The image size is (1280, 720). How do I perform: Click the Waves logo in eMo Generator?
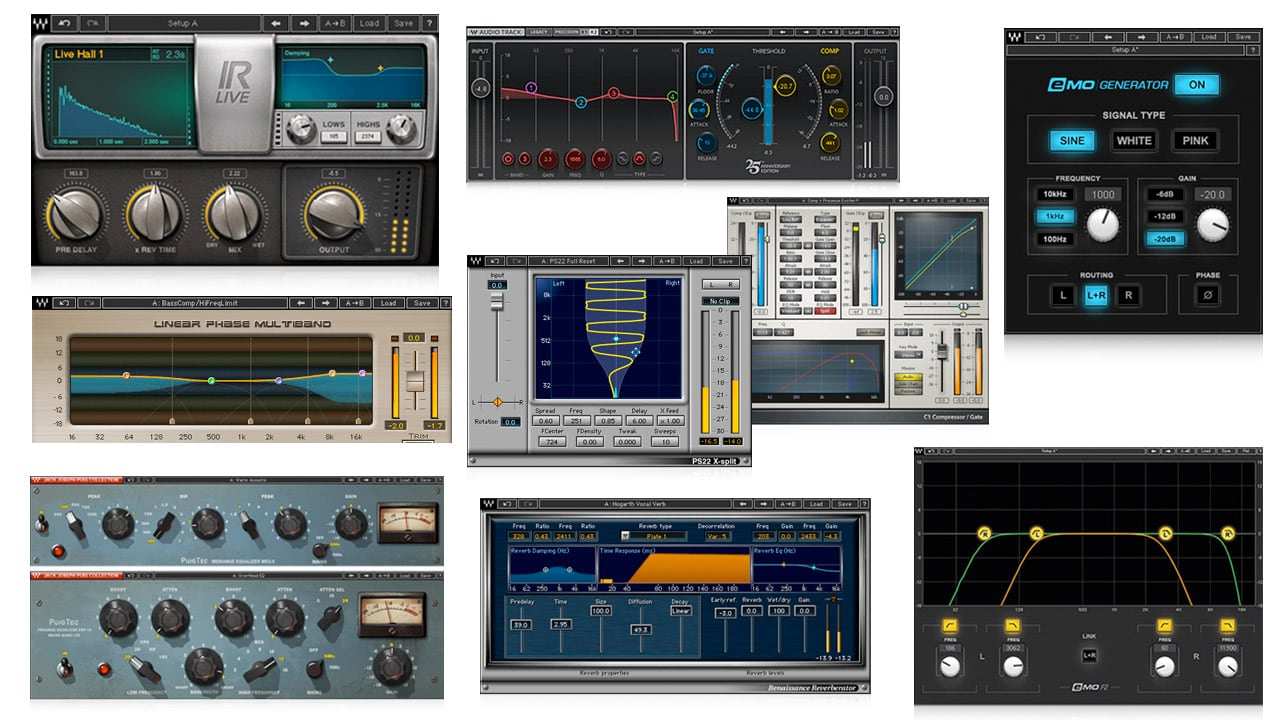pos(1015,36)
